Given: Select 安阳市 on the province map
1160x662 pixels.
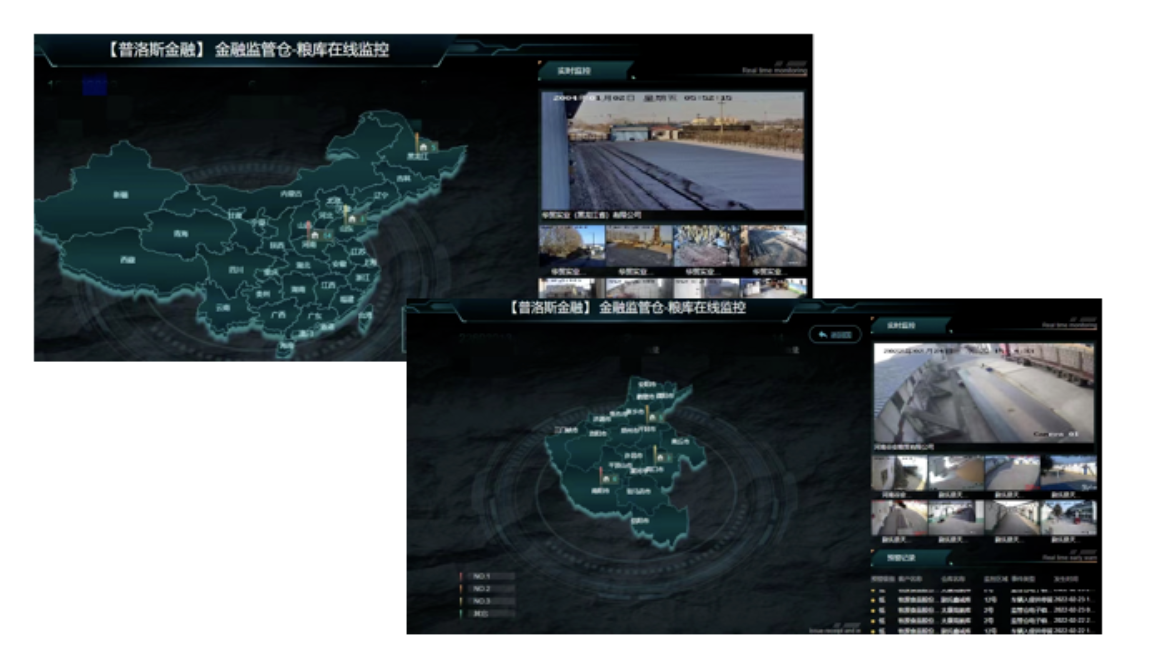Looking at the screenshot, I should pyautogui.click(x=647, y=385).
